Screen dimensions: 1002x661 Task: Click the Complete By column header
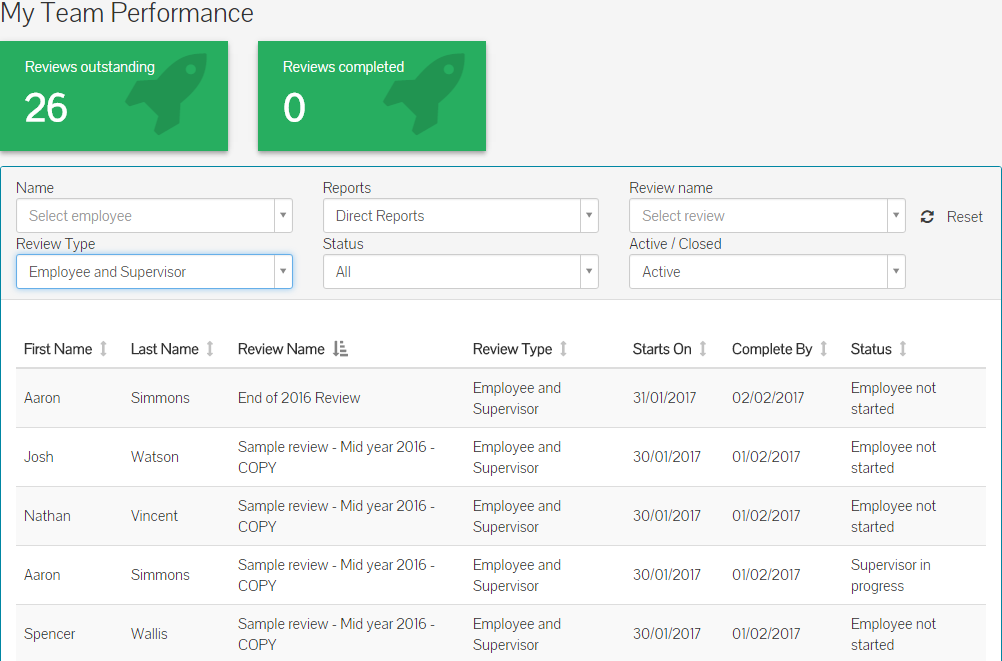point(772,349)
